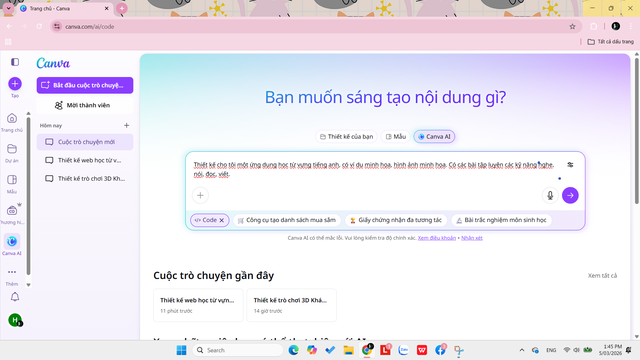Open apps grid in bookmarks bar
The height and width of the screenshot is (360, 640).
8,42
